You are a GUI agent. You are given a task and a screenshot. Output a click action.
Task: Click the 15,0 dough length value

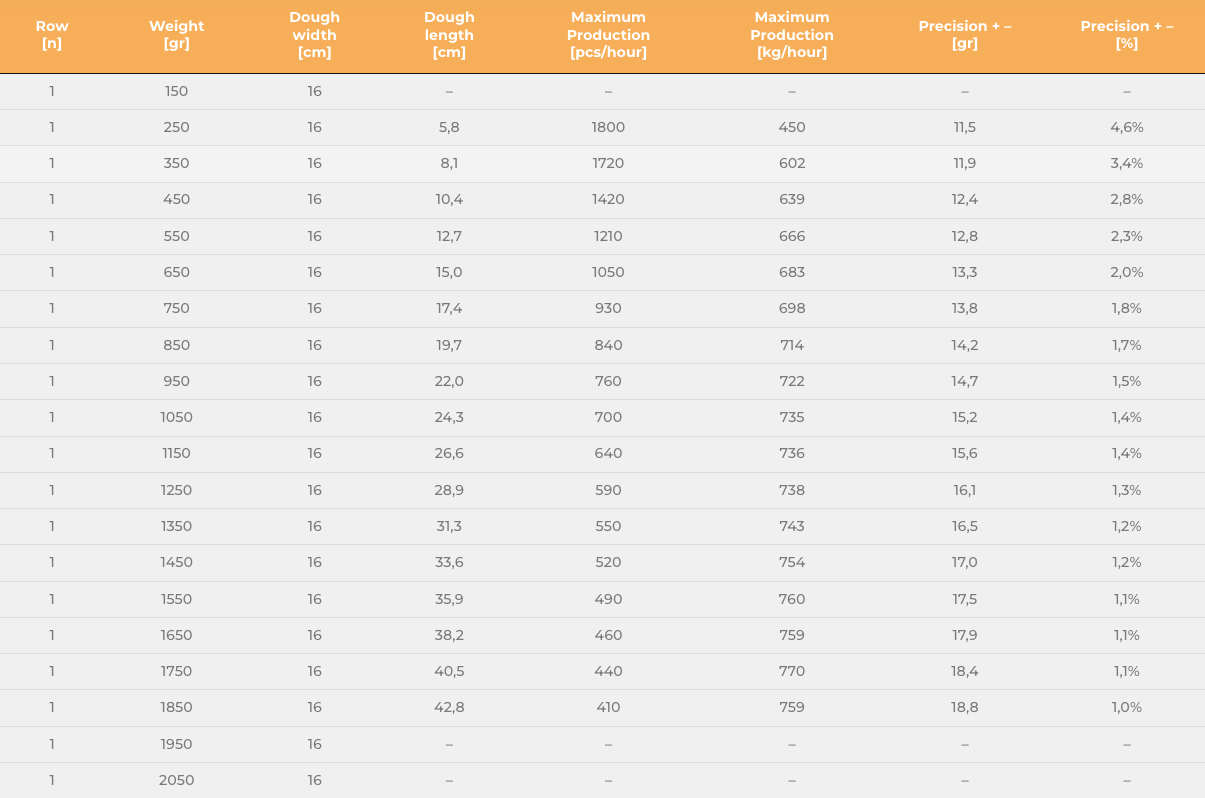click(x=449, y=272)
